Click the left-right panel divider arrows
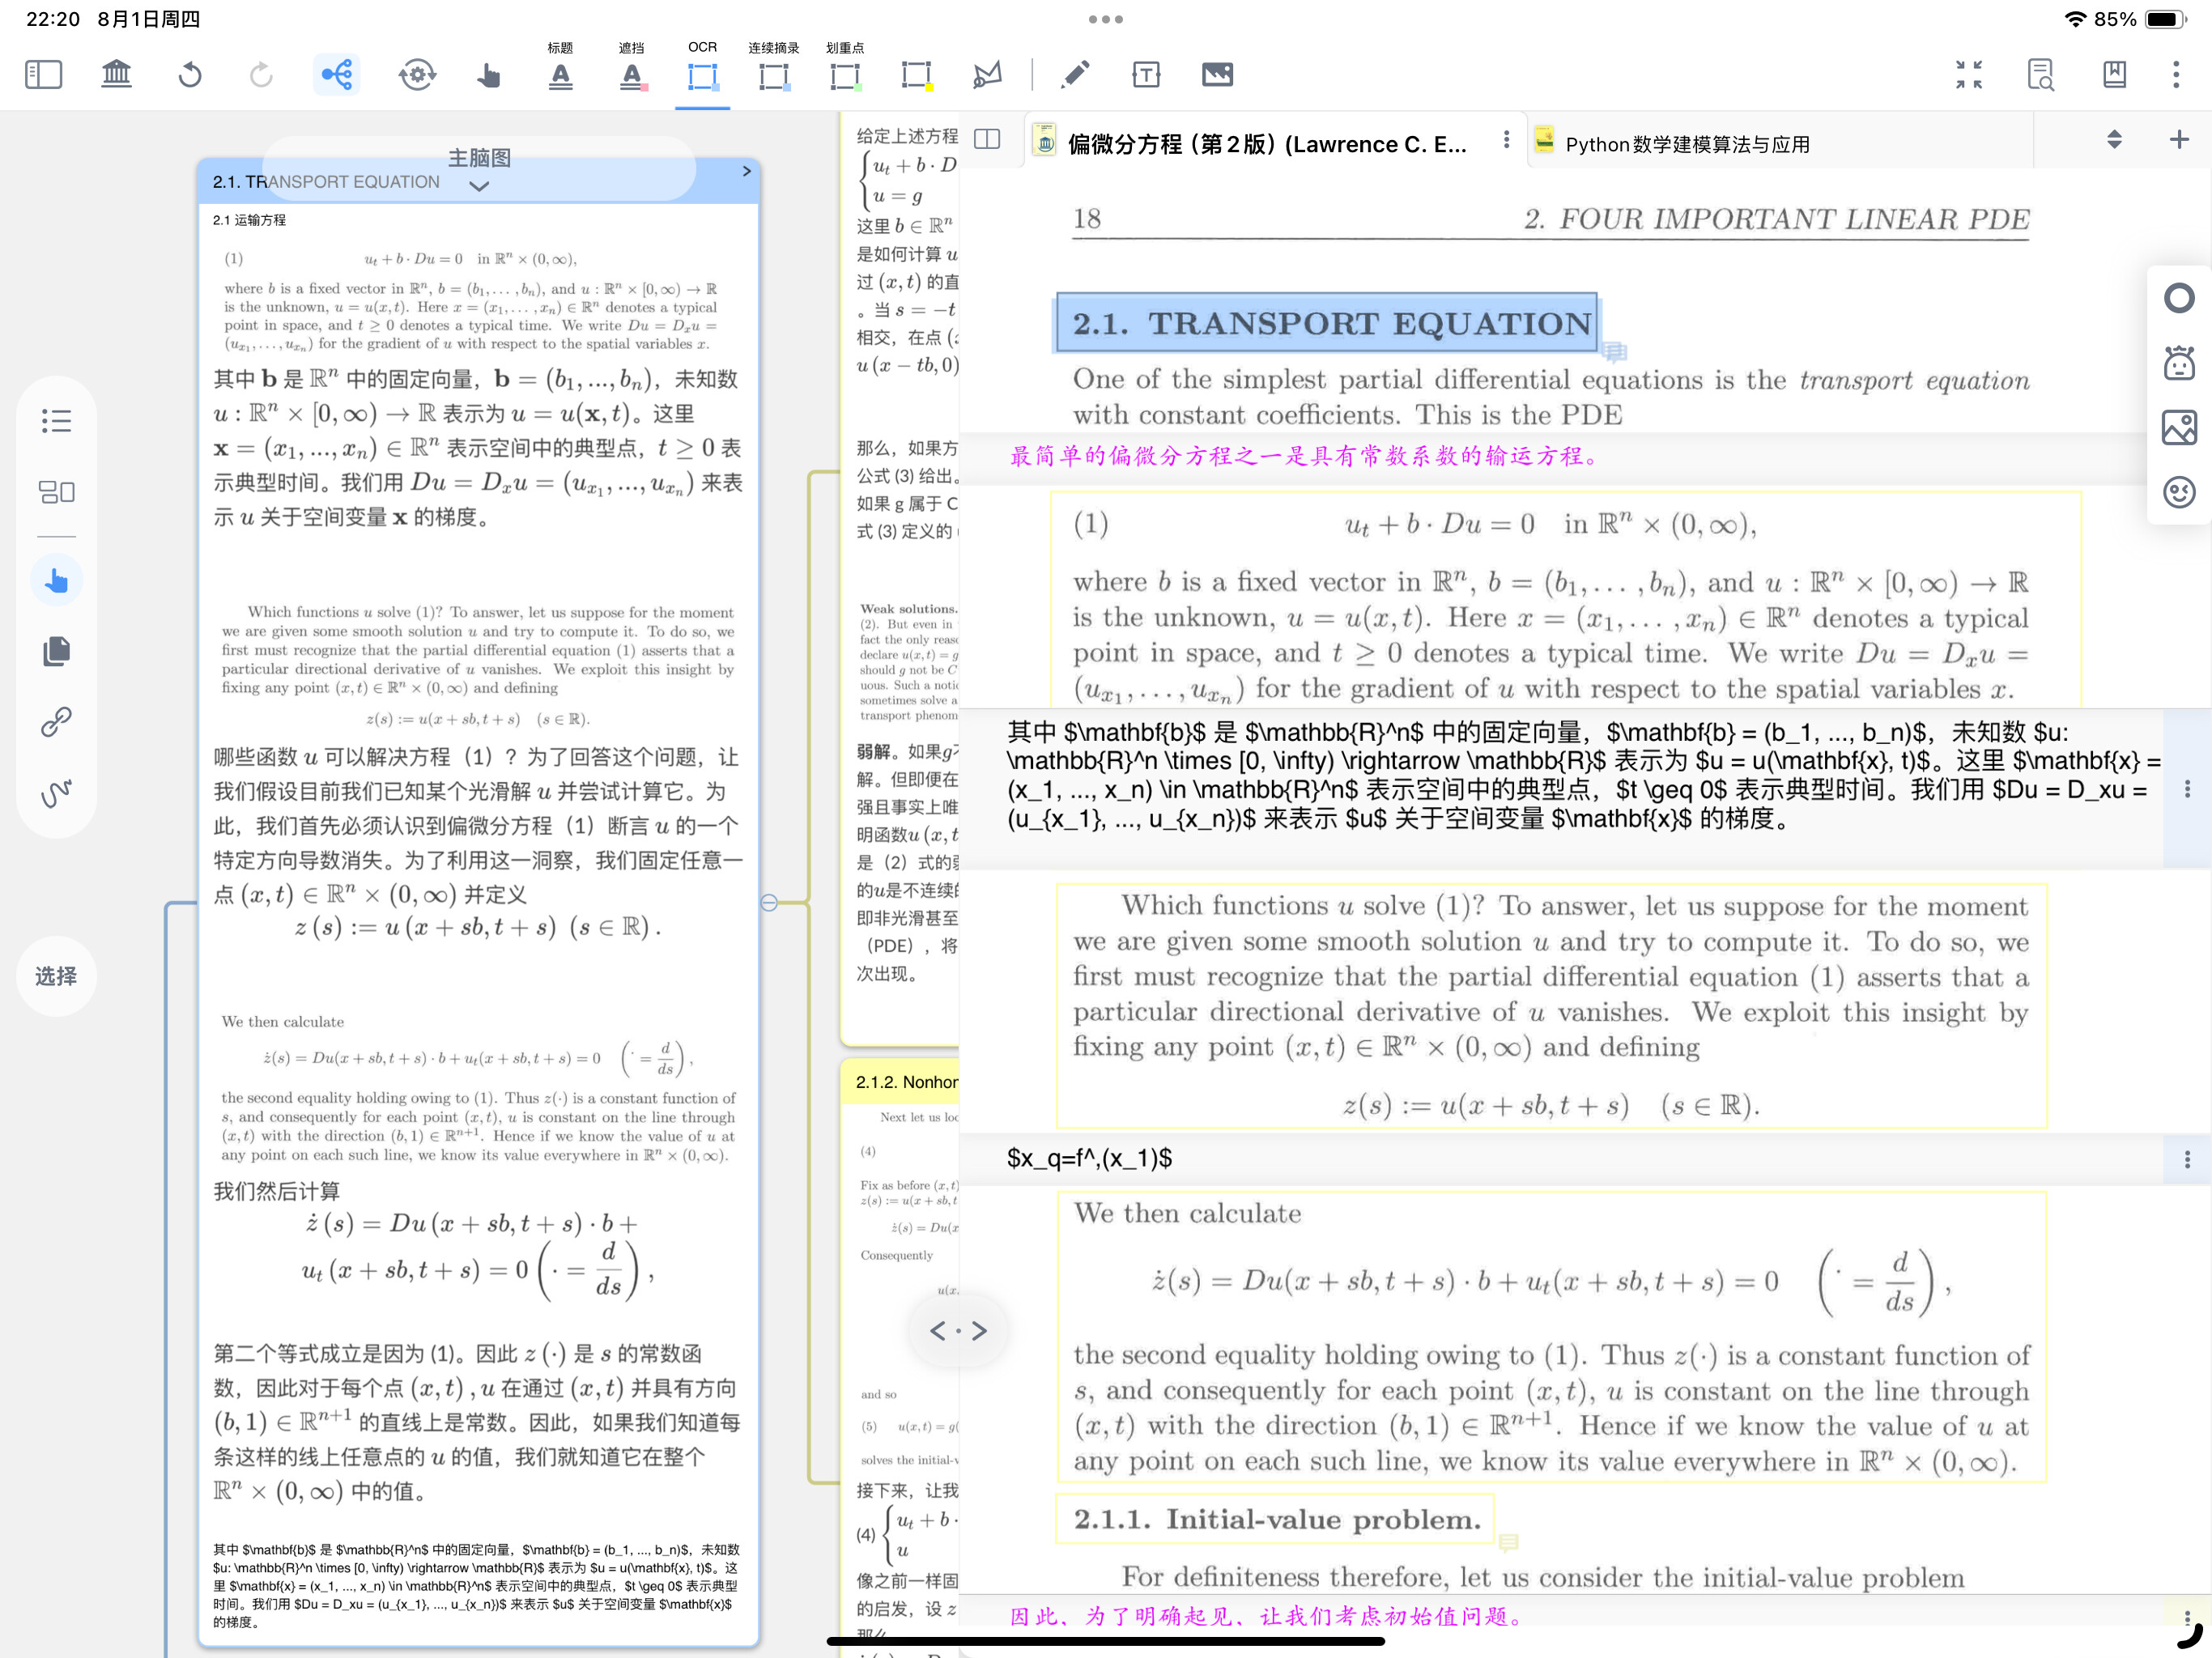The image size is (2212, 1658). point(958,1330)
